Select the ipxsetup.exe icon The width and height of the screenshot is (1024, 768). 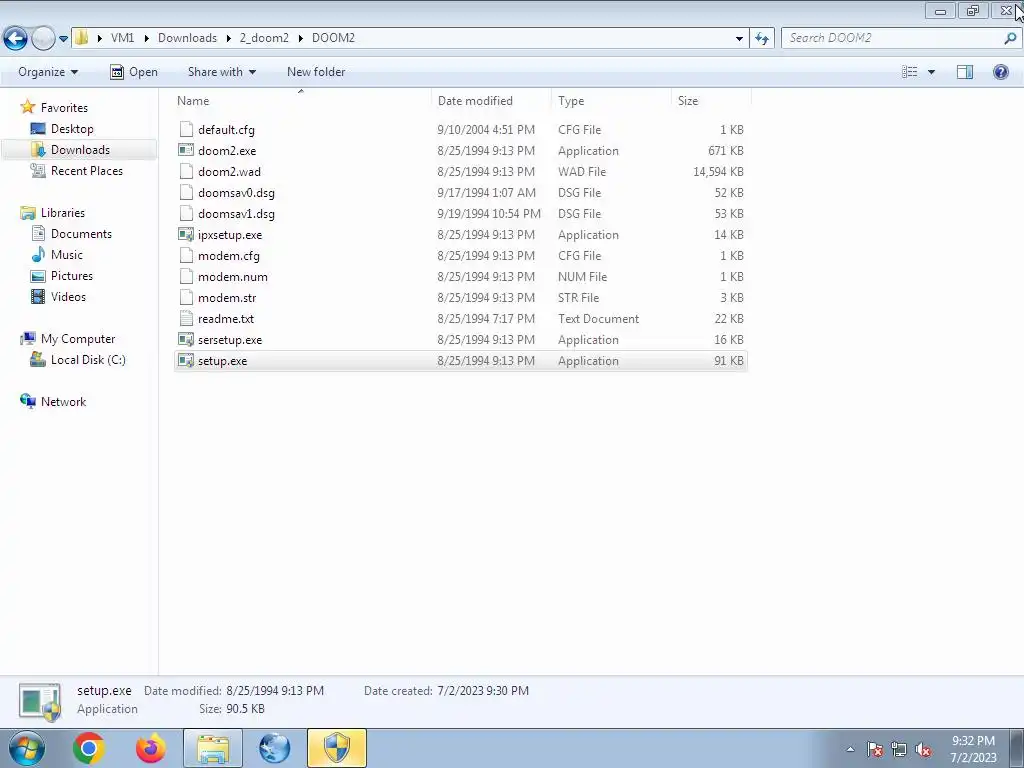tap(186, 234)
